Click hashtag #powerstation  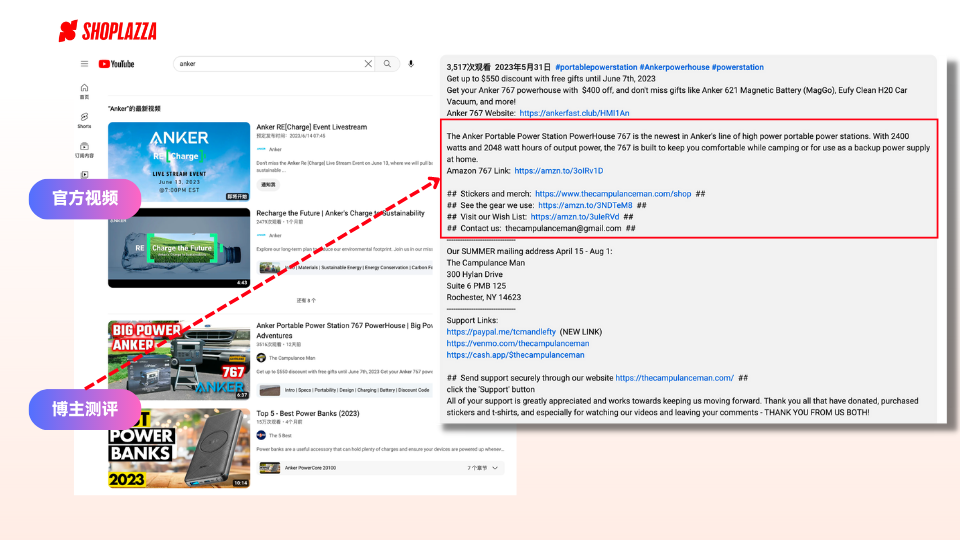(738, 67)
